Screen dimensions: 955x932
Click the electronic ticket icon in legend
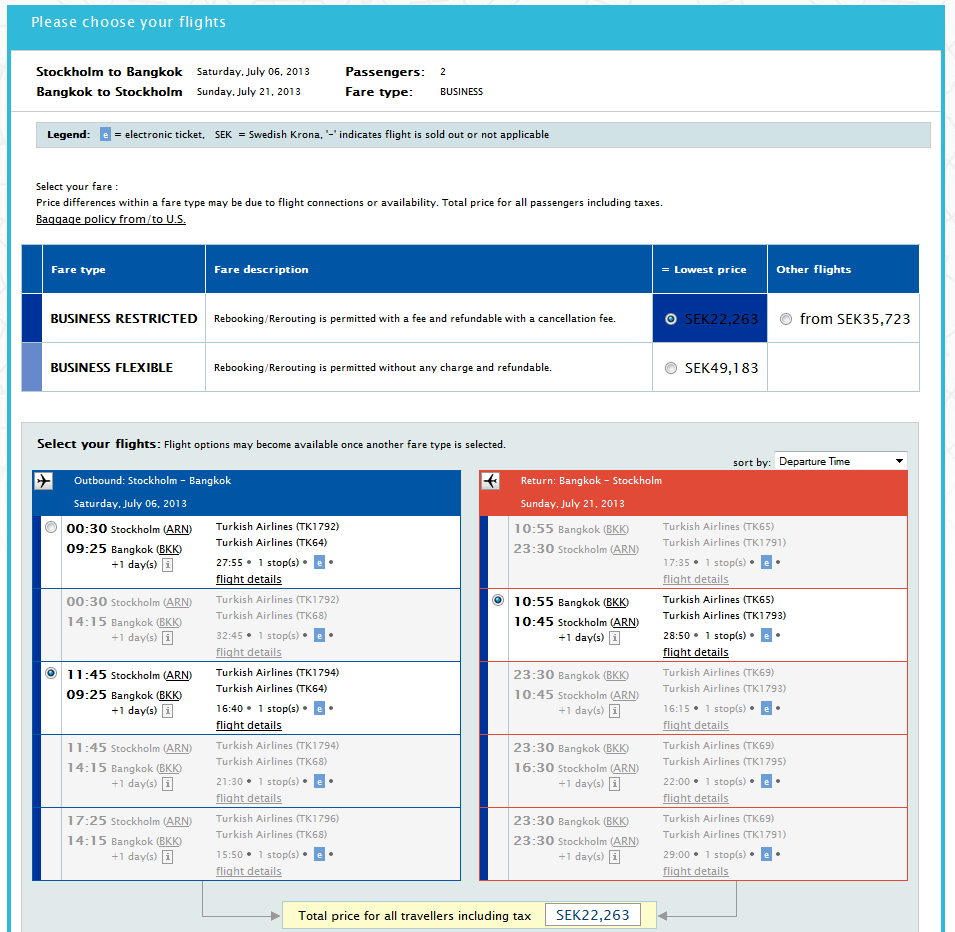105,135
